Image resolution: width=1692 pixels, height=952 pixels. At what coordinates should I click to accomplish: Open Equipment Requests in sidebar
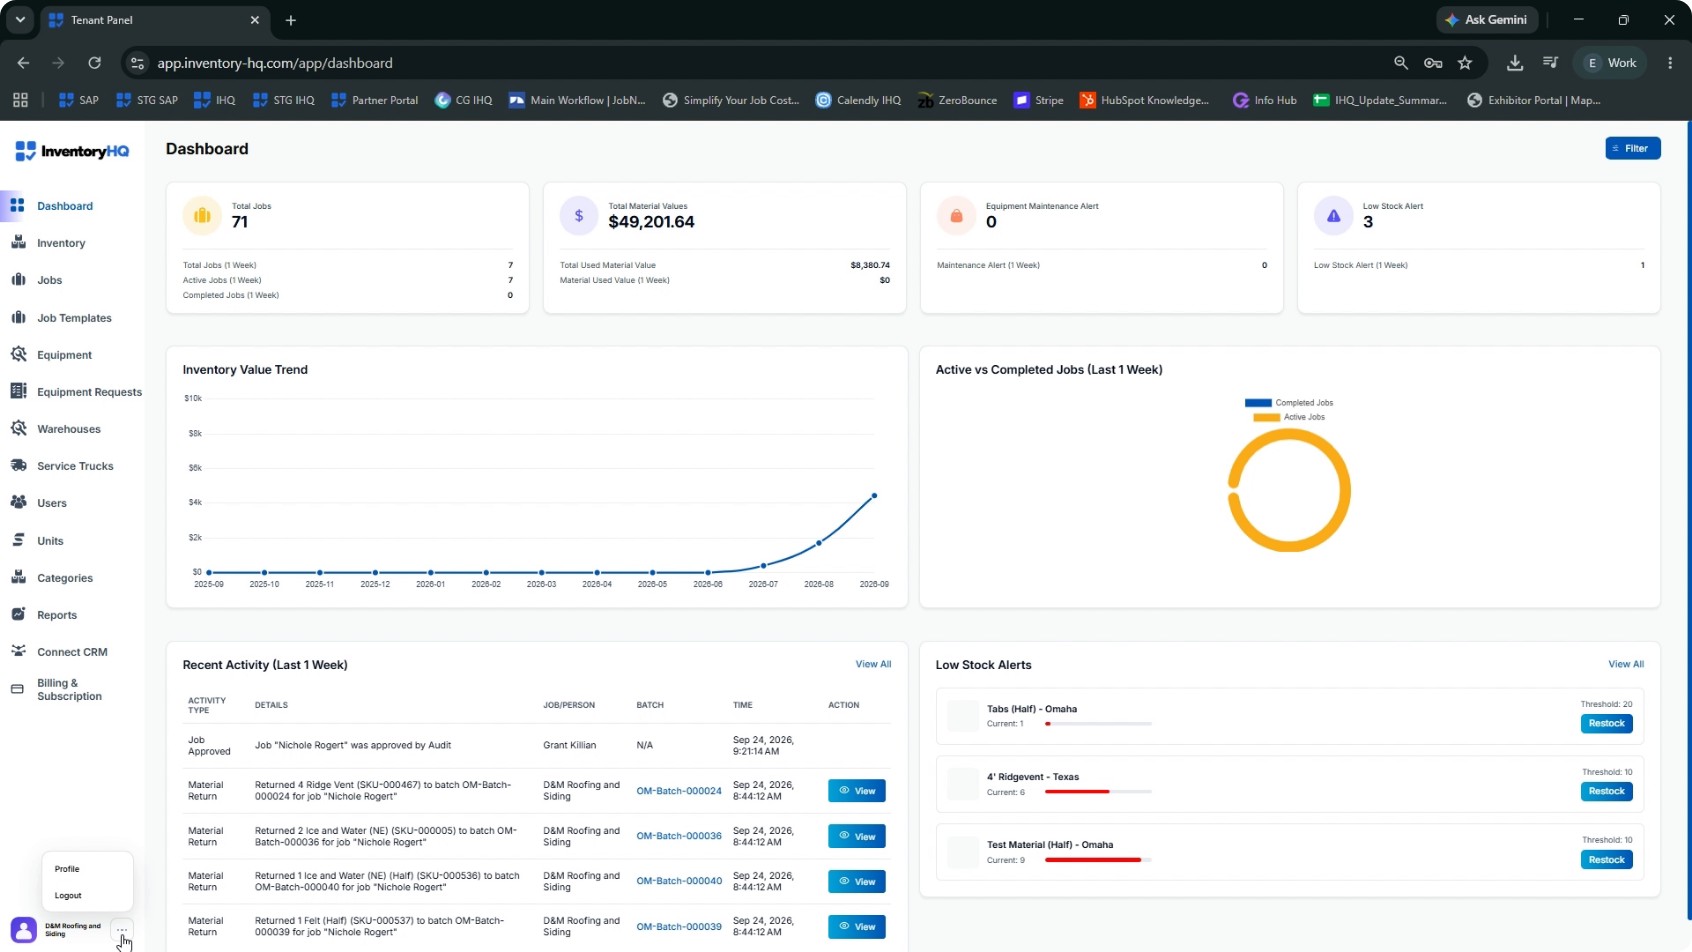(x=89, y=392)
